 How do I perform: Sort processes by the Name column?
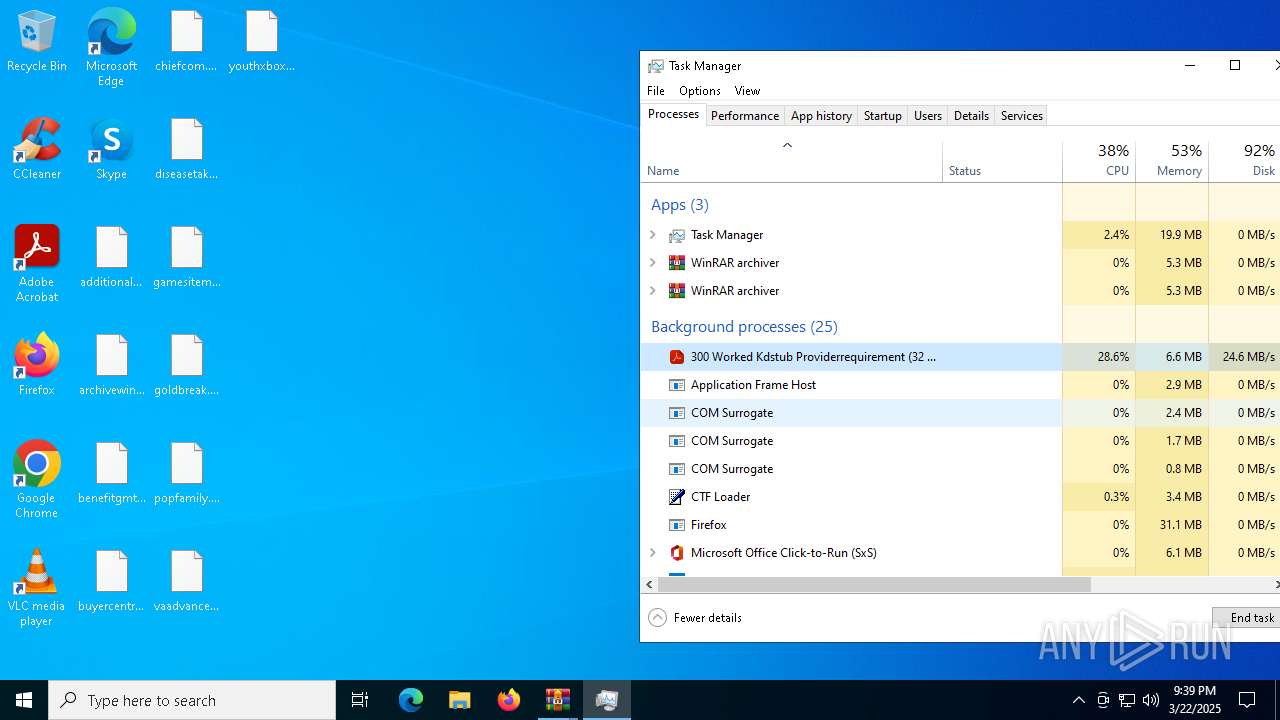tap(791, 161)
